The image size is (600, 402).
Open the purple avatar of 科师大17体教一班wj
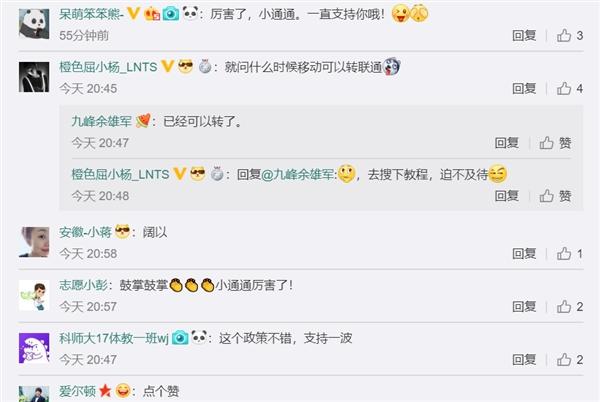click(34, 348)
